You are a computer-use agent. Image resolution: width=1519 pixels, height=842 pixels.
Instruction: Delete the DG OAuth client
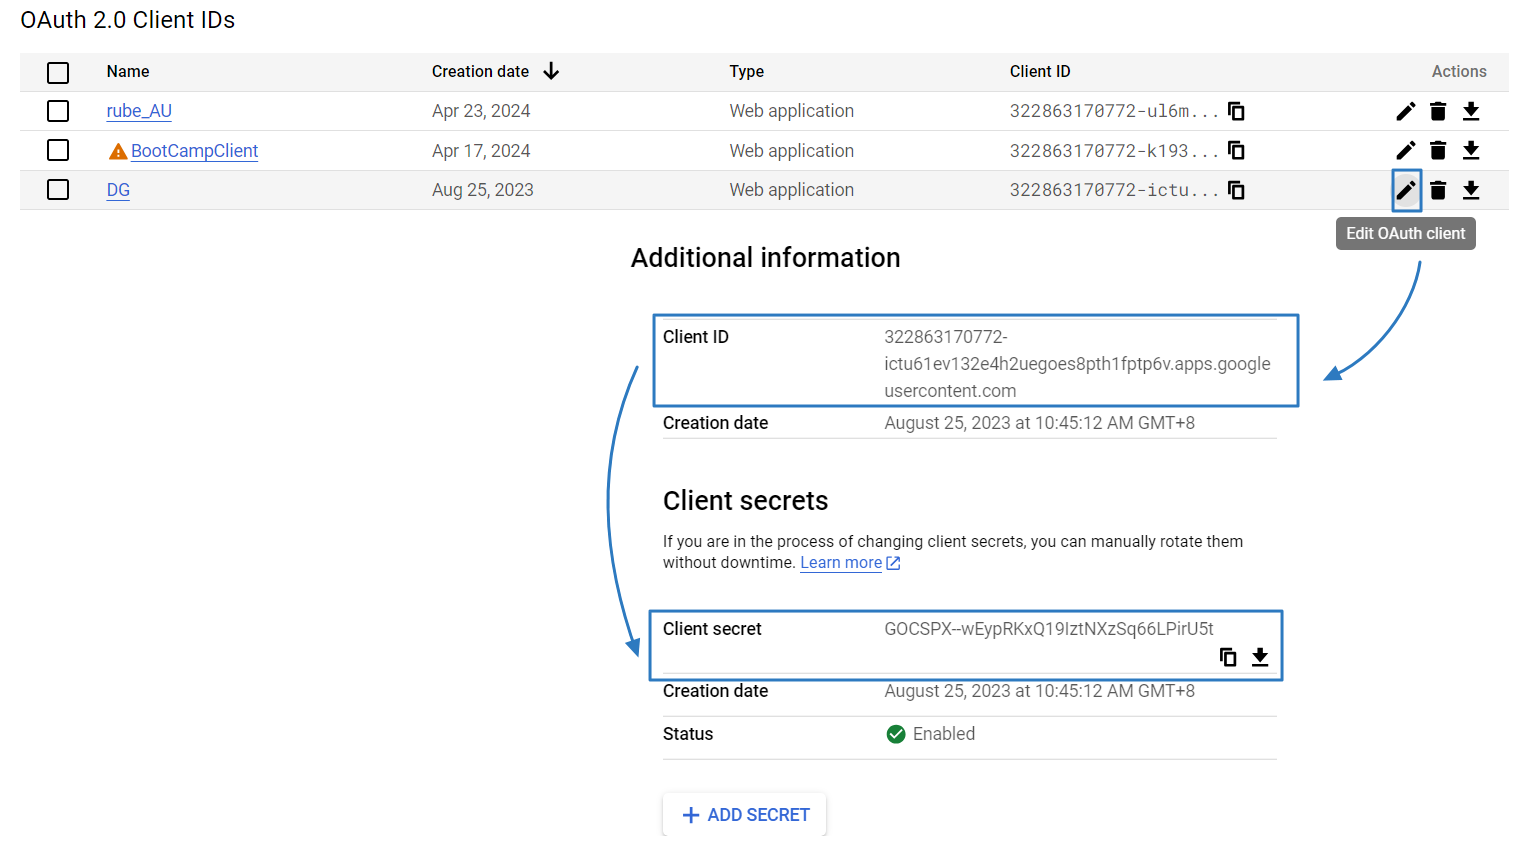coord(1438,190)
